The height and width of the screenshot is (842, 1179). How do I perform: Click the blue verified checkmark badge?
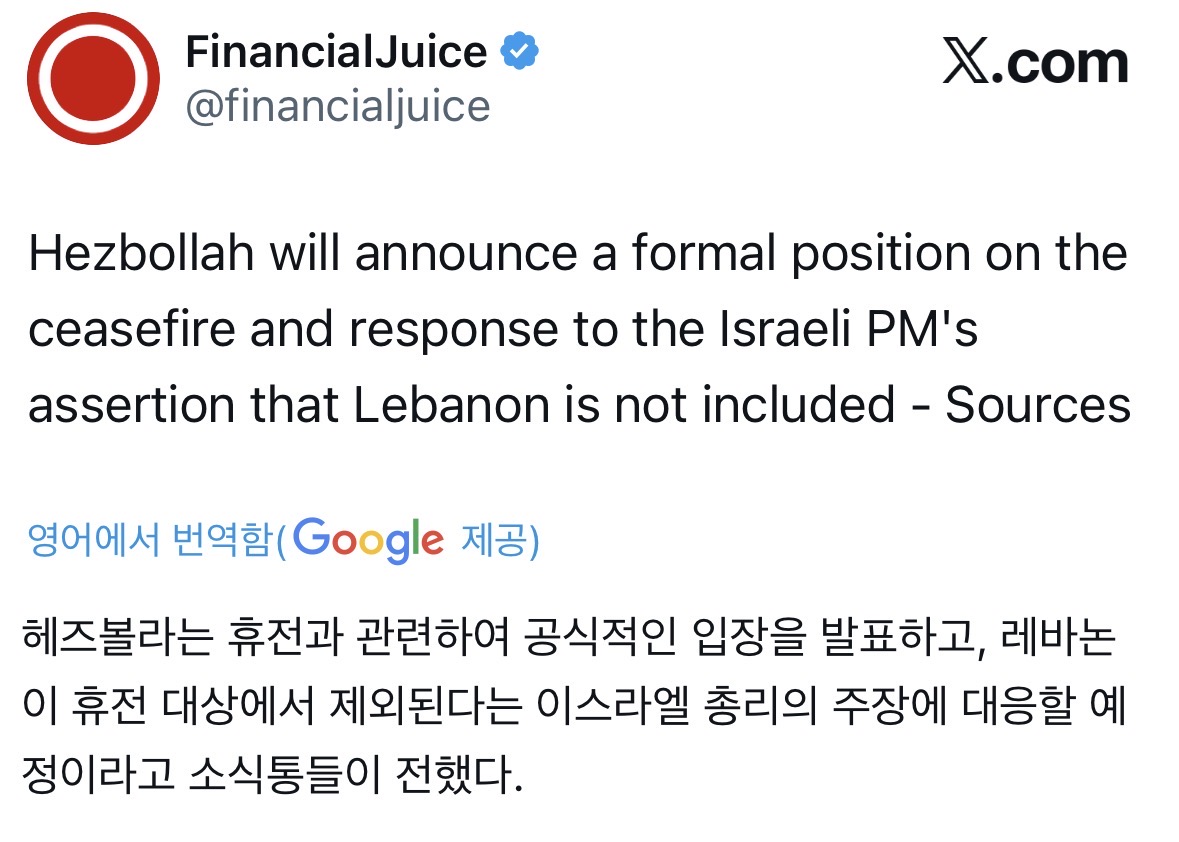520,52
